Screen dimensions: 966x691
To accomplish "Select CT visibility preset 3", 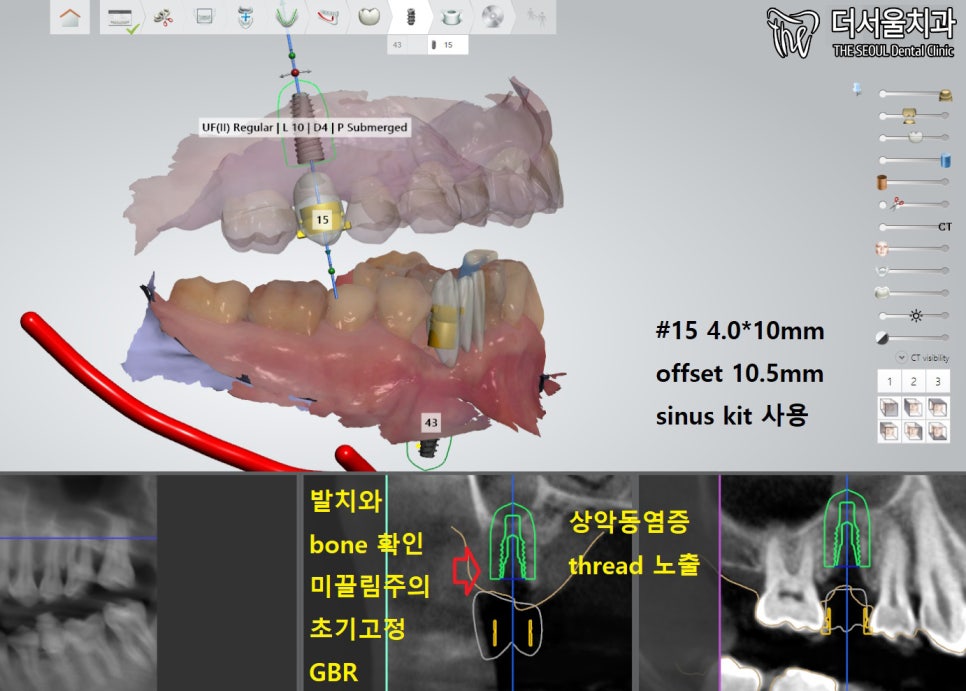I will [939, 381].
